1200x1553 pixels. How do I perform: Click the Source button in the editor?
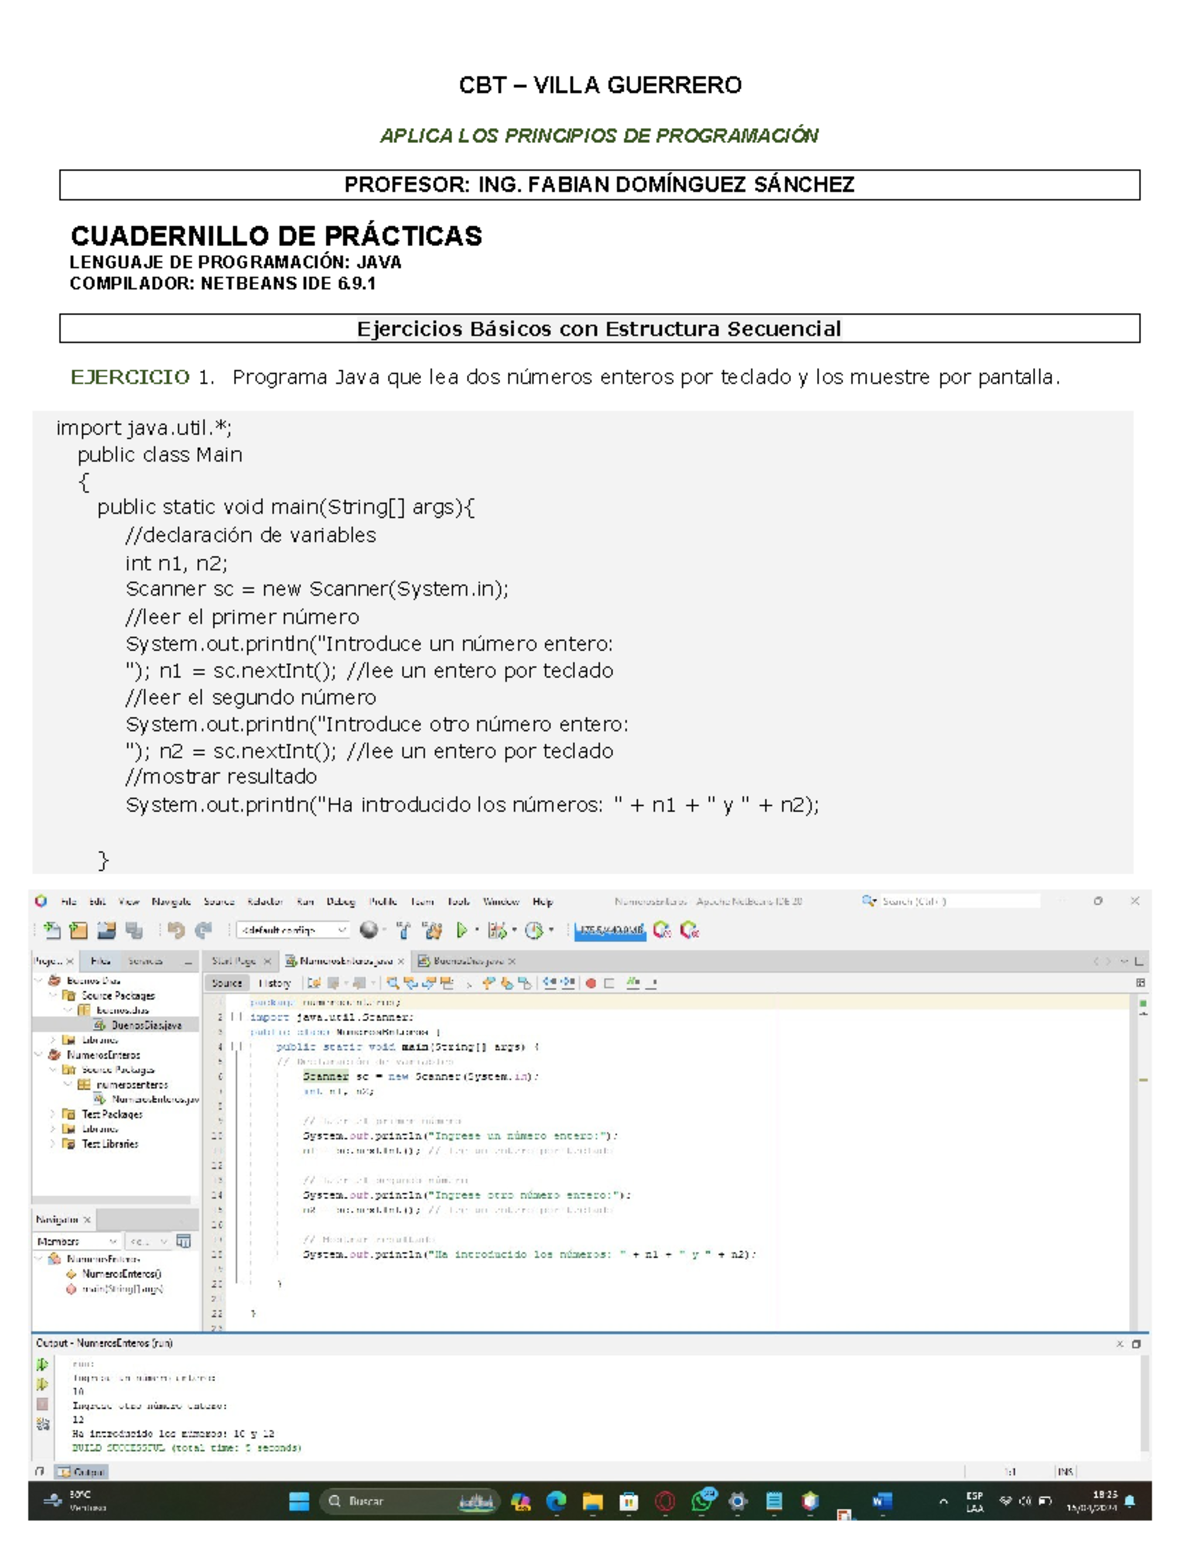(x=227, y=982)
